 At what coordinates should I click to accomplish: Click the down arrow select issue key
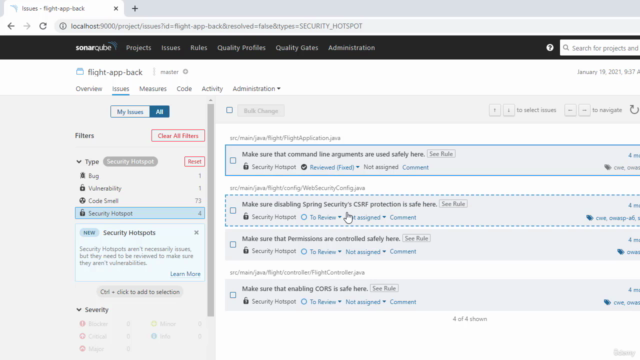(509, 110)
